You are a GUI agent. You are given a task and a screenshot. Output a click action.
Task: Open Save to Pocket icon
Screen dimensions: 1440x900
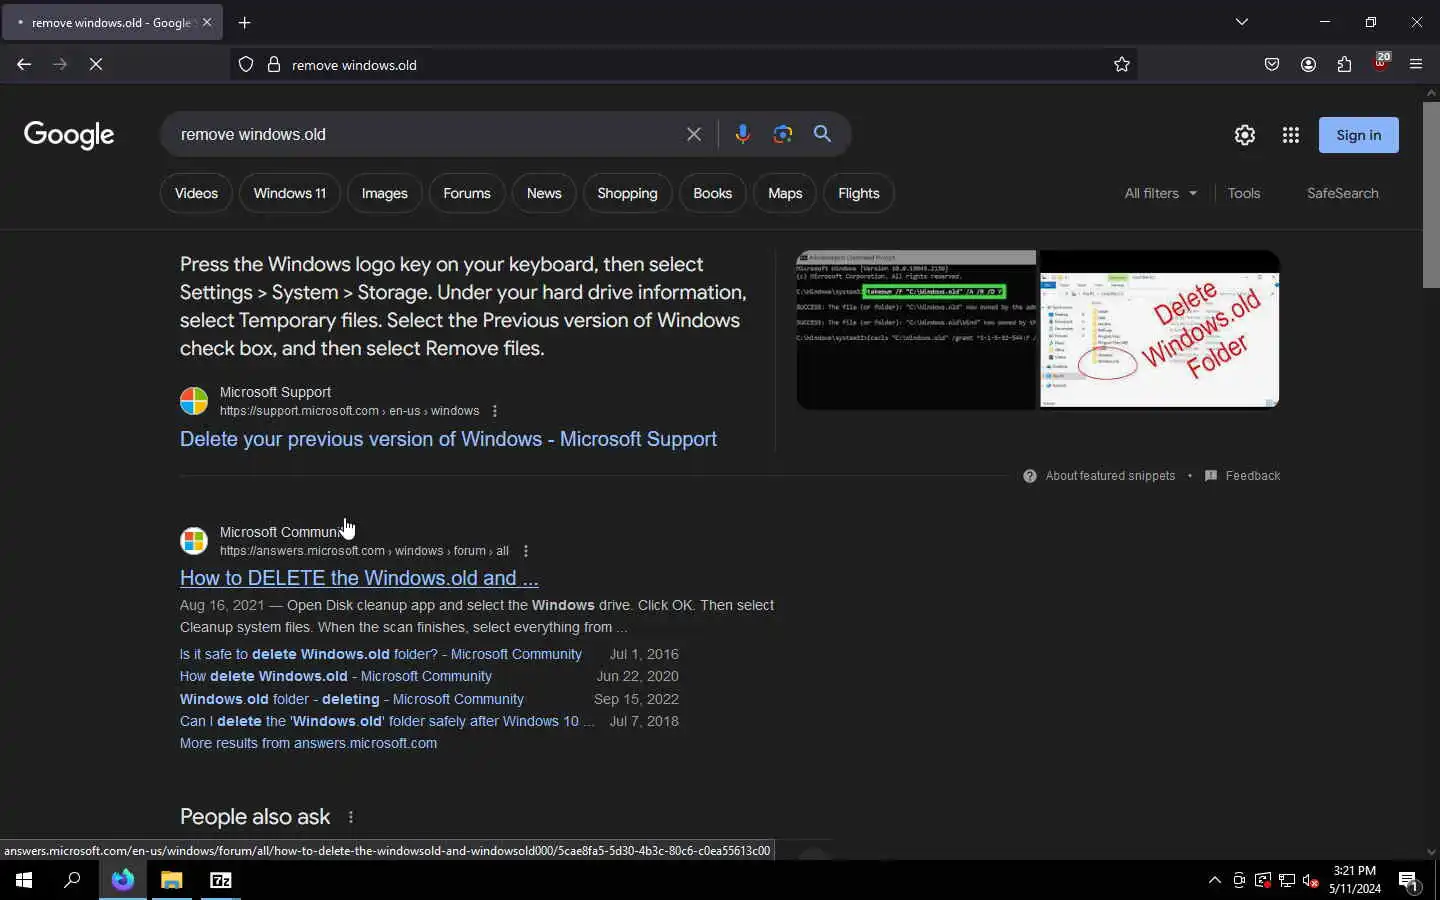click(1272, 64)
